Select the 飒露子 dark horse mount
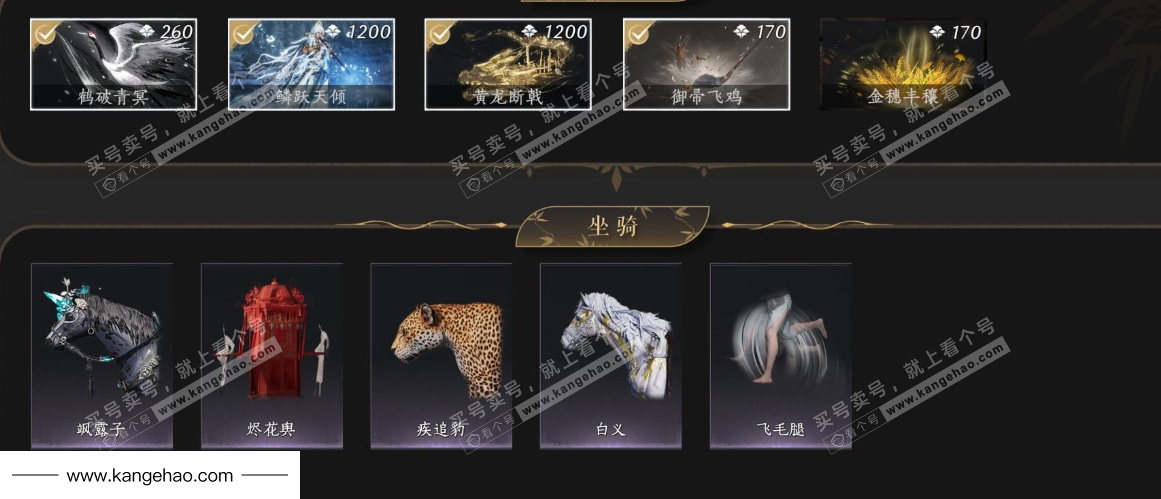This screenshot has width=1161, height=499. point(102,356)
